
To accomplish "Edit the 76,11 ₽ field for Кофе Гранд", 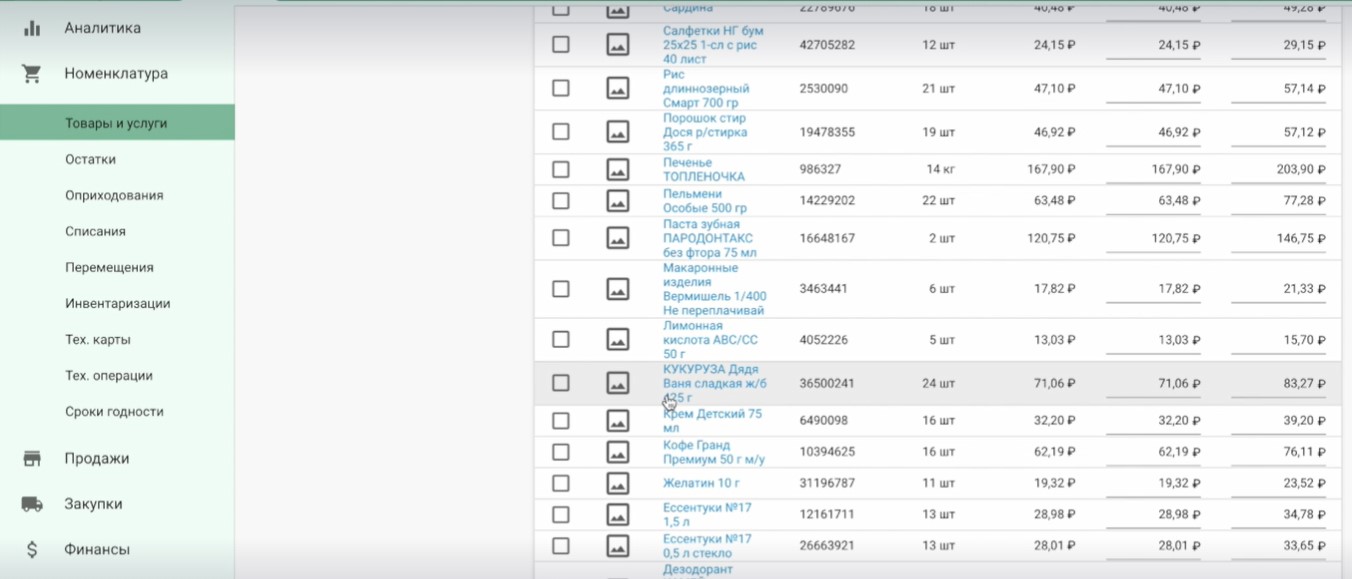I will (1278, 452).
